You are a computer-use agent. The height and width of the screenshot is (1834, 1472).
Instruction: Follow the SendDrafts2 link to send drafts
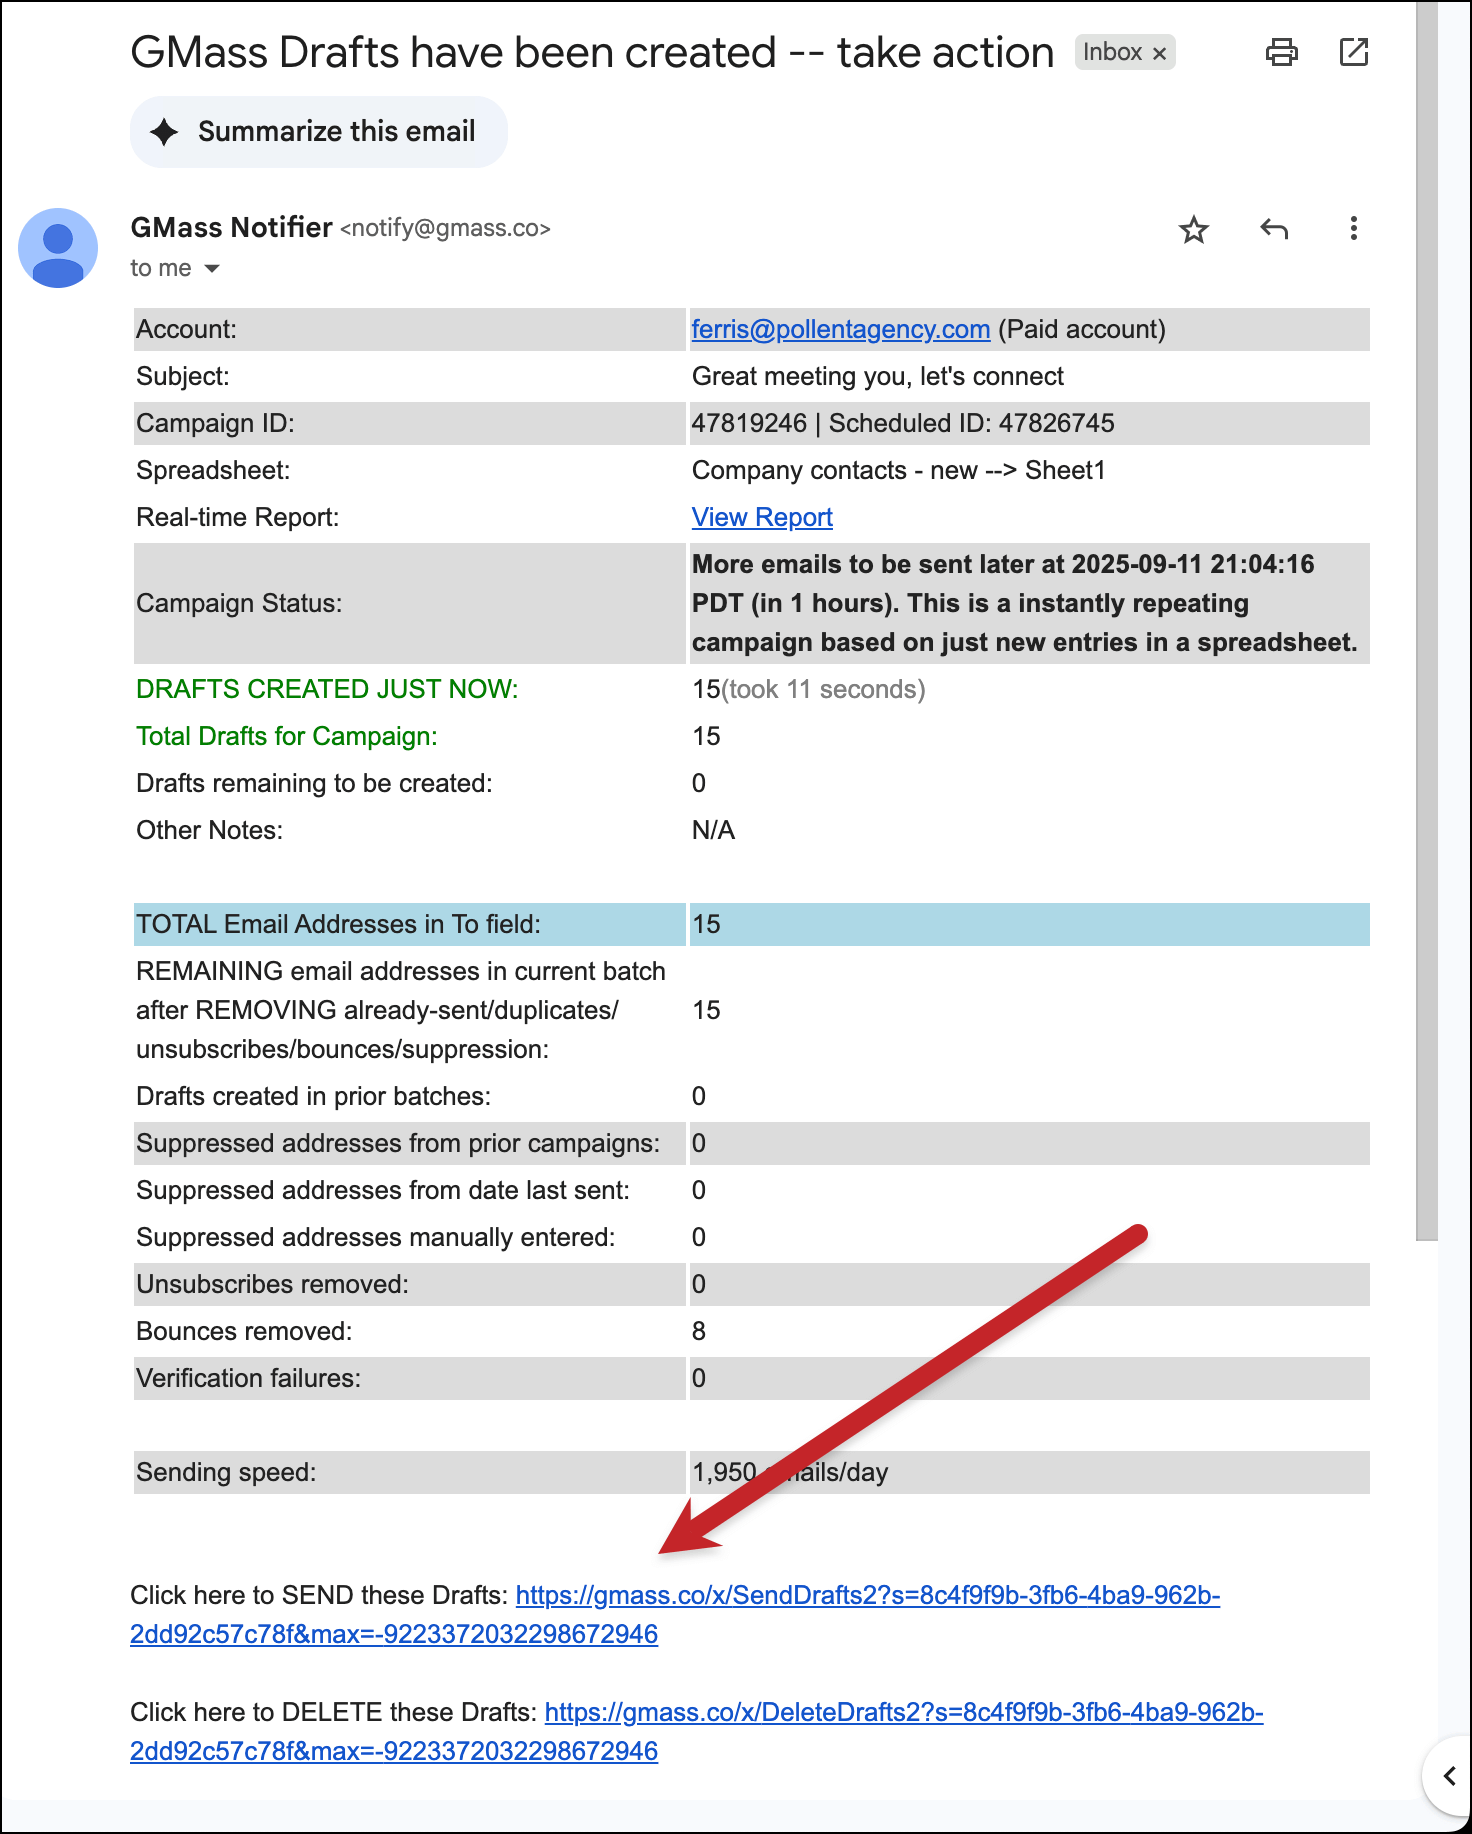point(867,1596)
